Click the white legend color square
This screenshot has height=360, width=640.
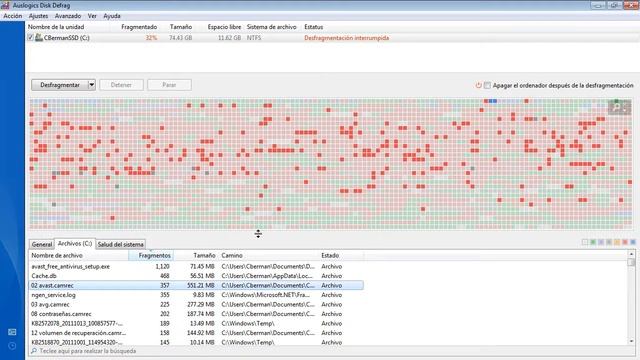point(585,242)
